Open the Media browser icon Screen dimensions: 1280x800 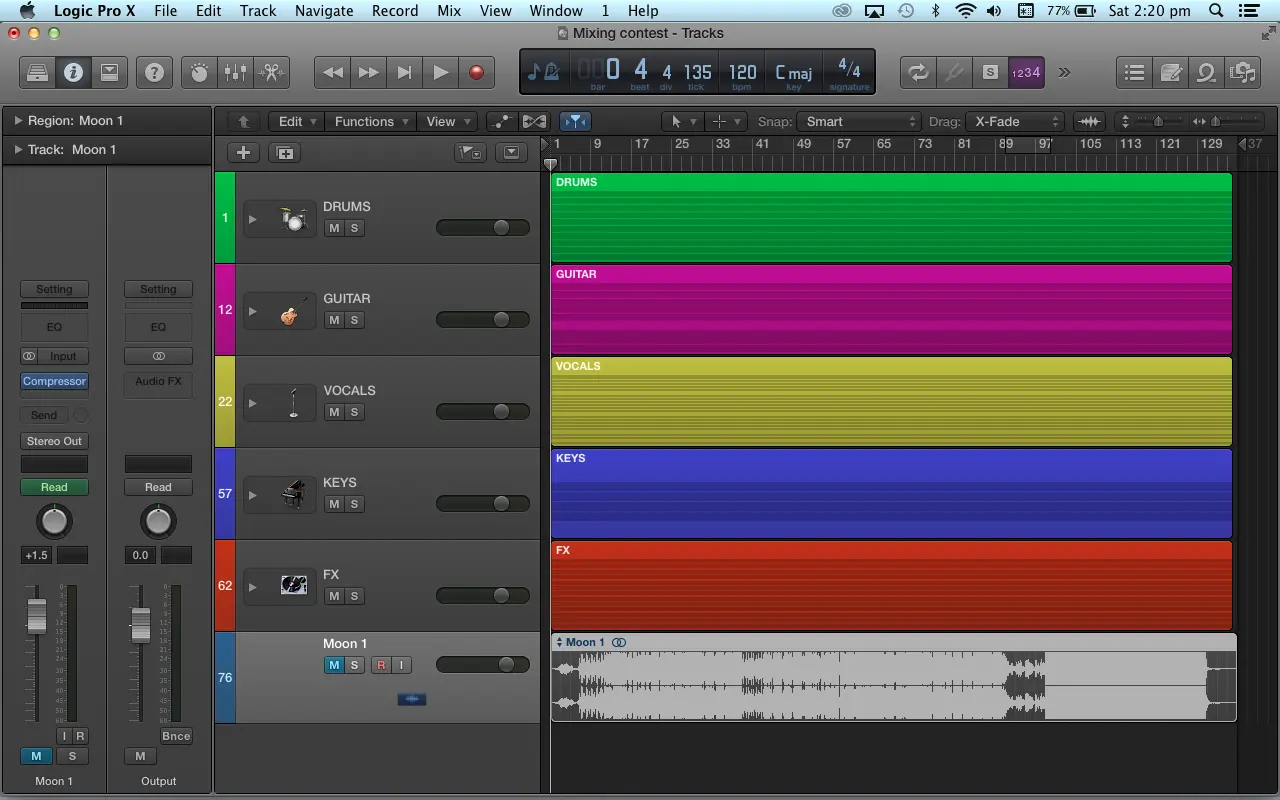[x=1242, y=72]
